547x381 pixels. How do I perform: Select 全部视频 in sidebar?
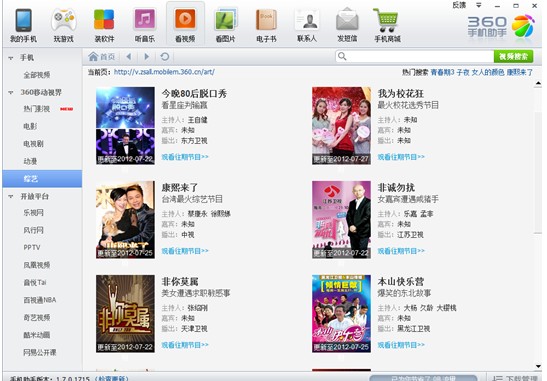pyautogui.click(x=37, y=75)
